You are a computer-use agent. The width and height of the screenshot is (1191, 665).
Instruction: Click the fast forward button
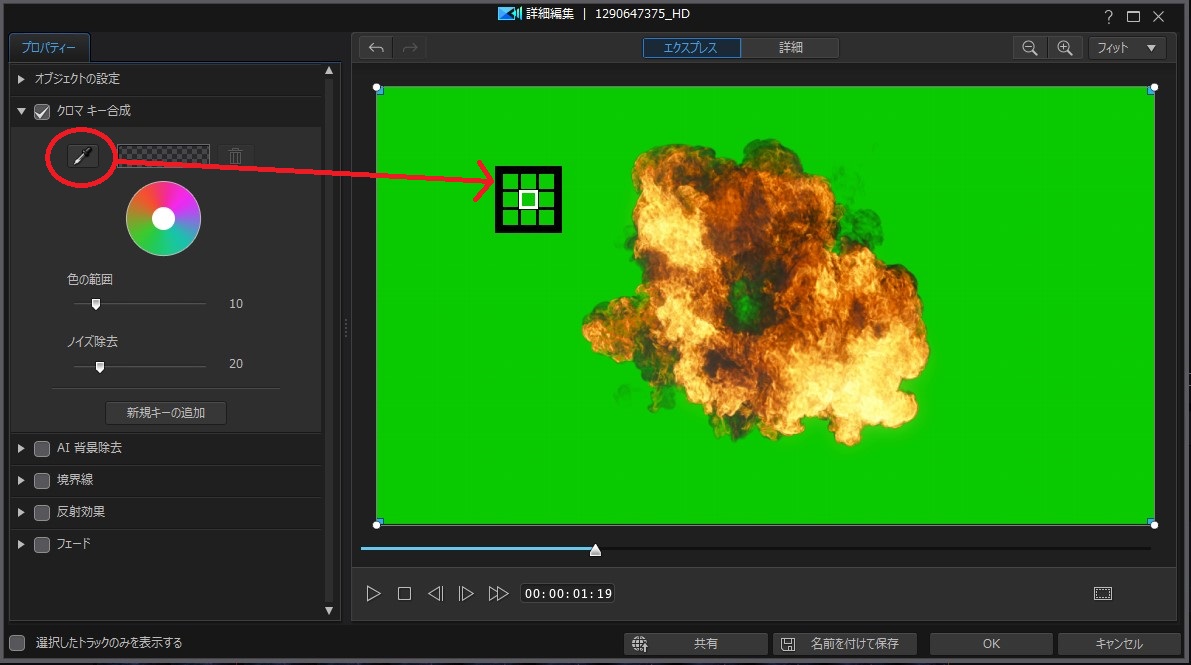point(498,593)
